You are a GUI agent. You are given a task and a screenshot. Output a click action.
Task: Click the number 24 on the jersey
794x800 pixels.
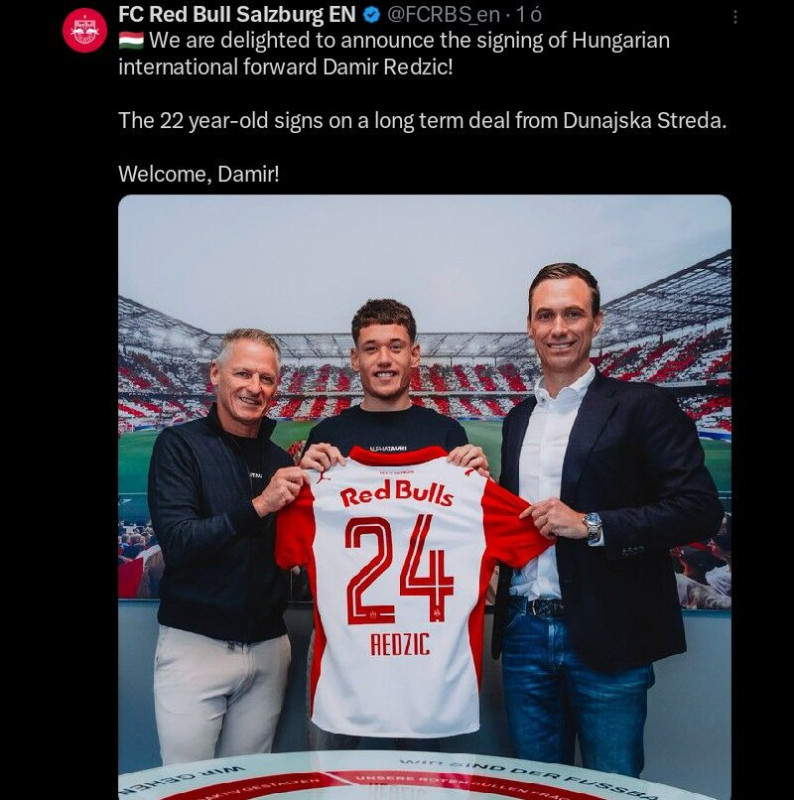click(399, 570)
